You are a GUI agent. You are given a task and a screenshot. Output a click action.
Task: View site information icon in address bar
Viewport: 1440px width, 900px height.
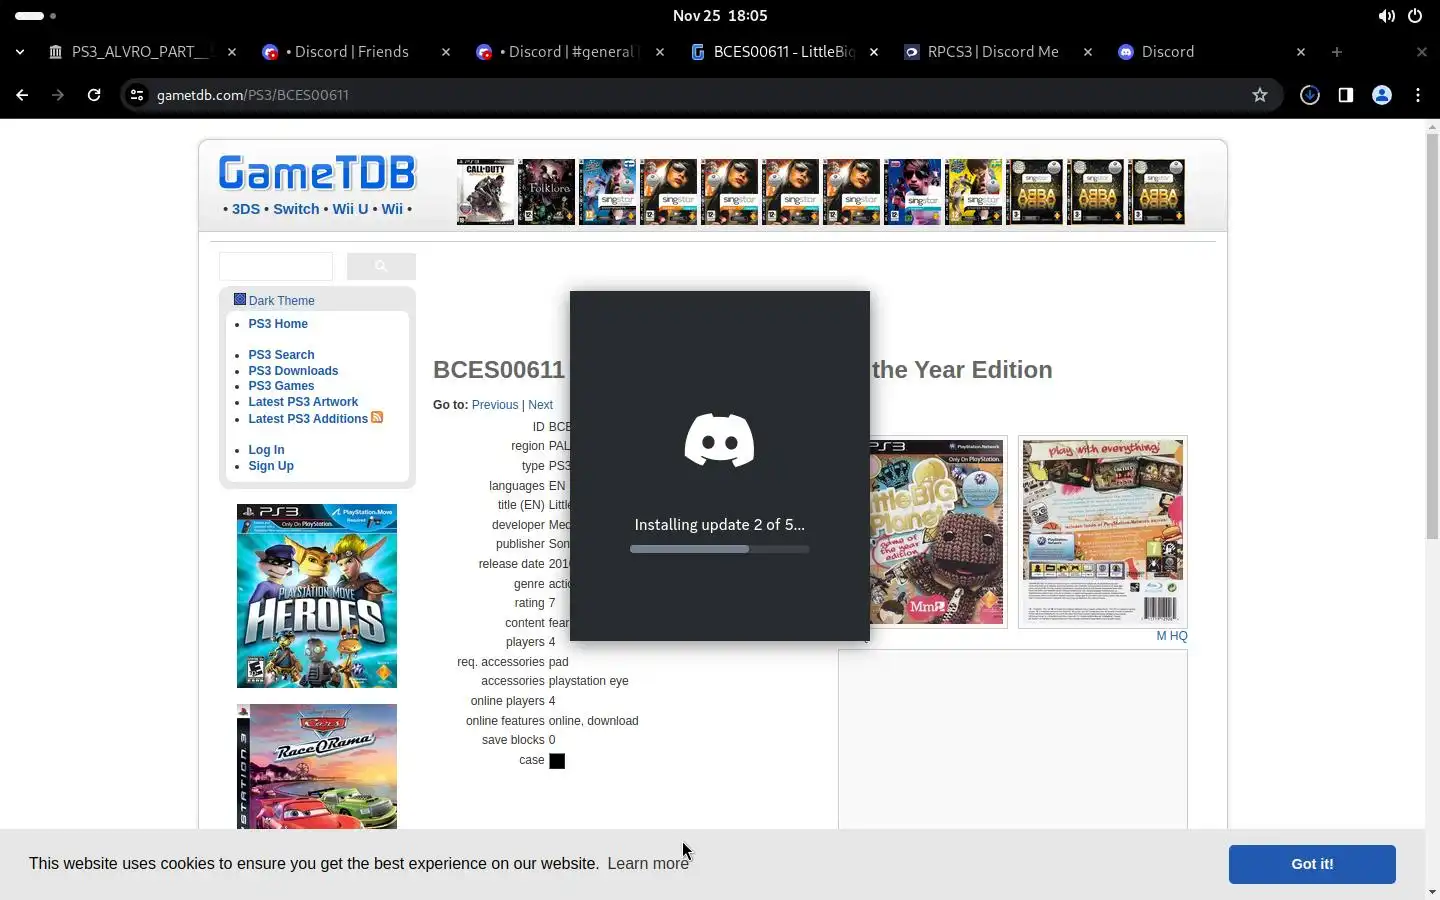(x=137, y=95)
